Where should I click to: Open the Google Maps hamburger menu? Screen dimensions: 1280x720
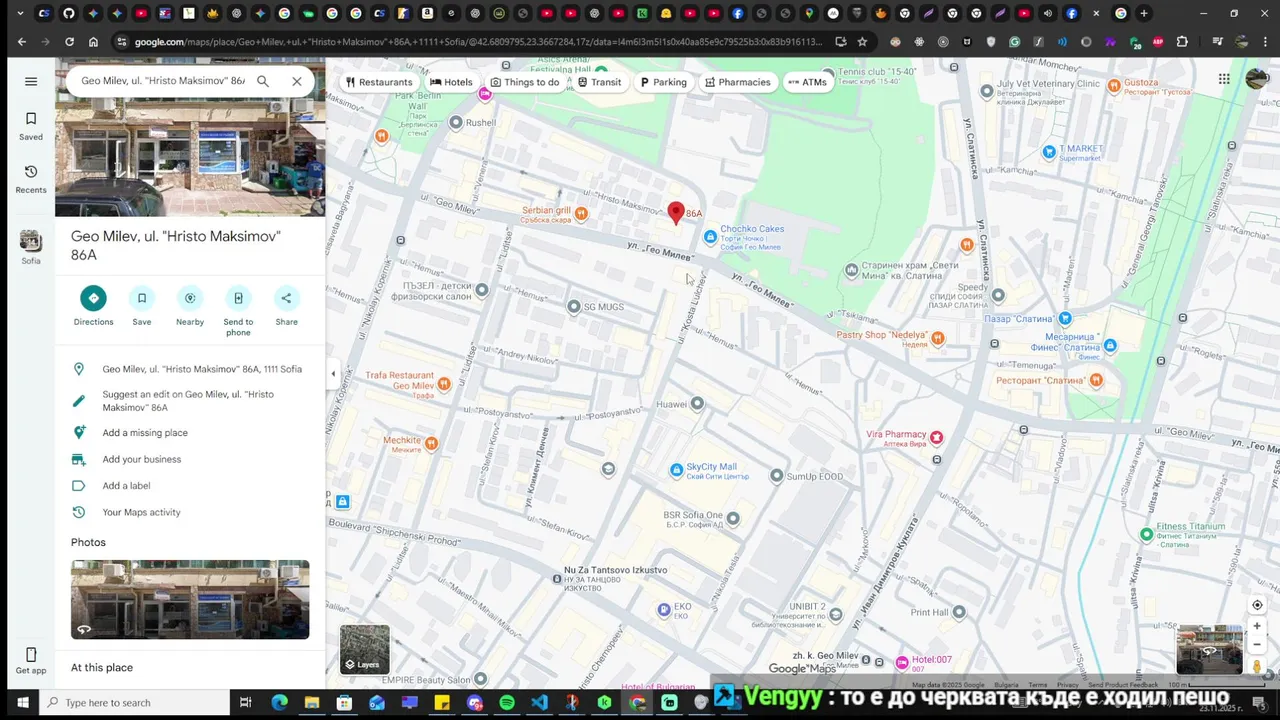point(31,82)
